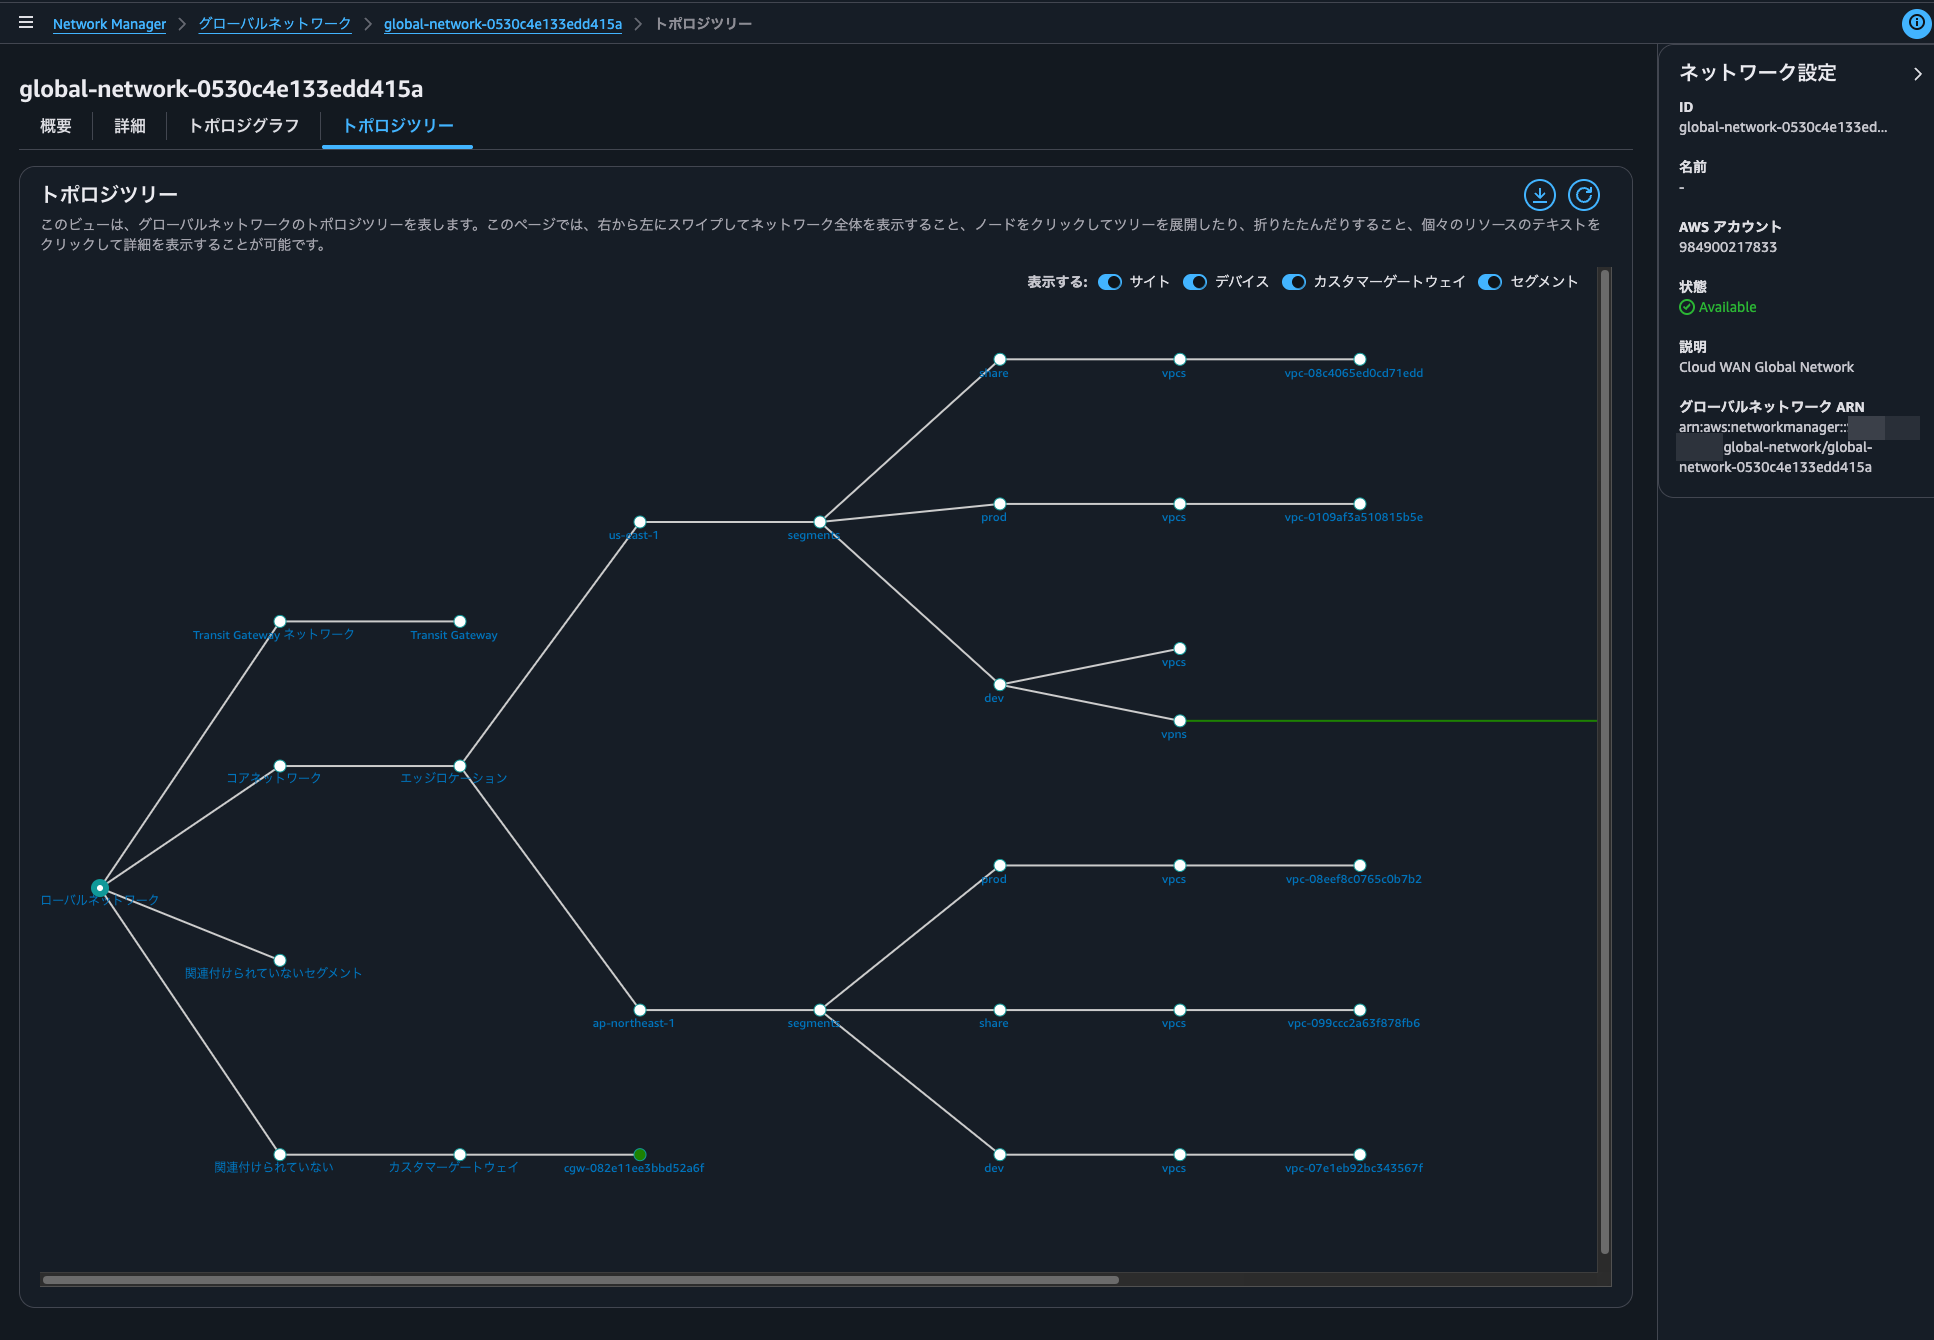The height and width of the screenshot is (1340, 1934).
Task: Toggle the サイト display switch
Action: tap(1110, 282)
